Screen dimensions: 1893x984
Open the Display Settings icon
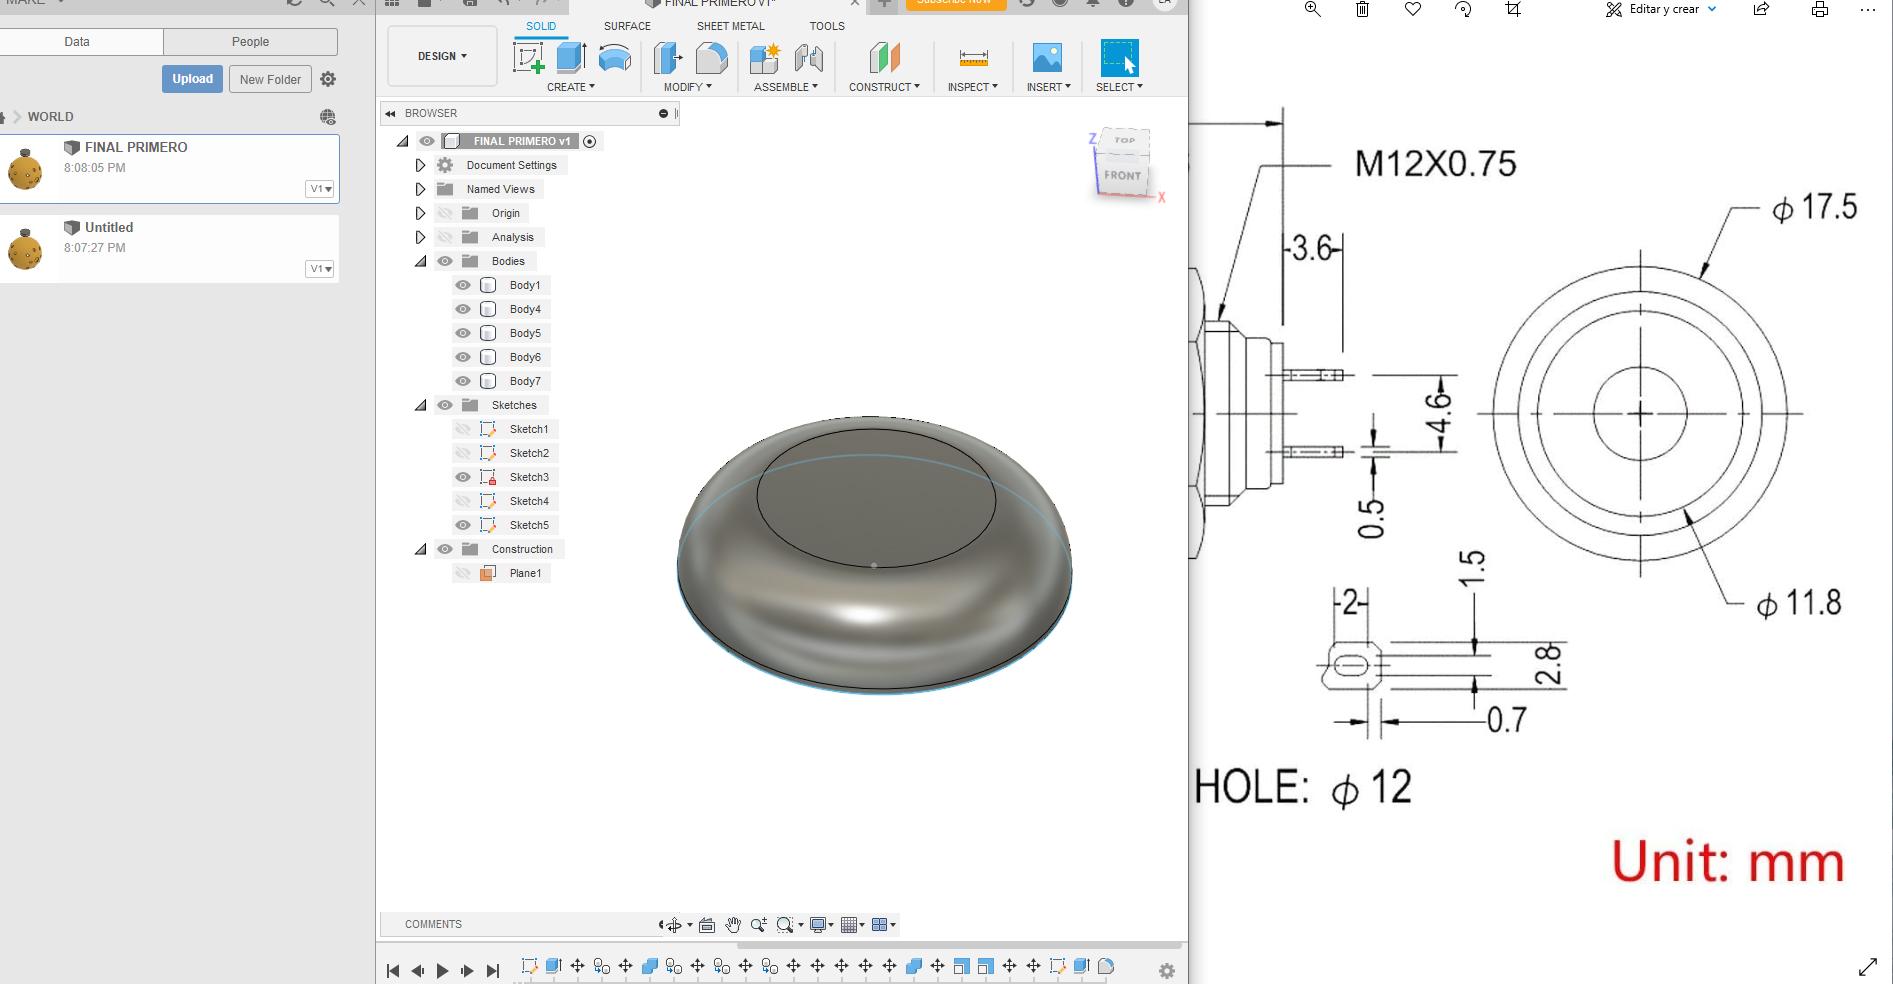818,925
